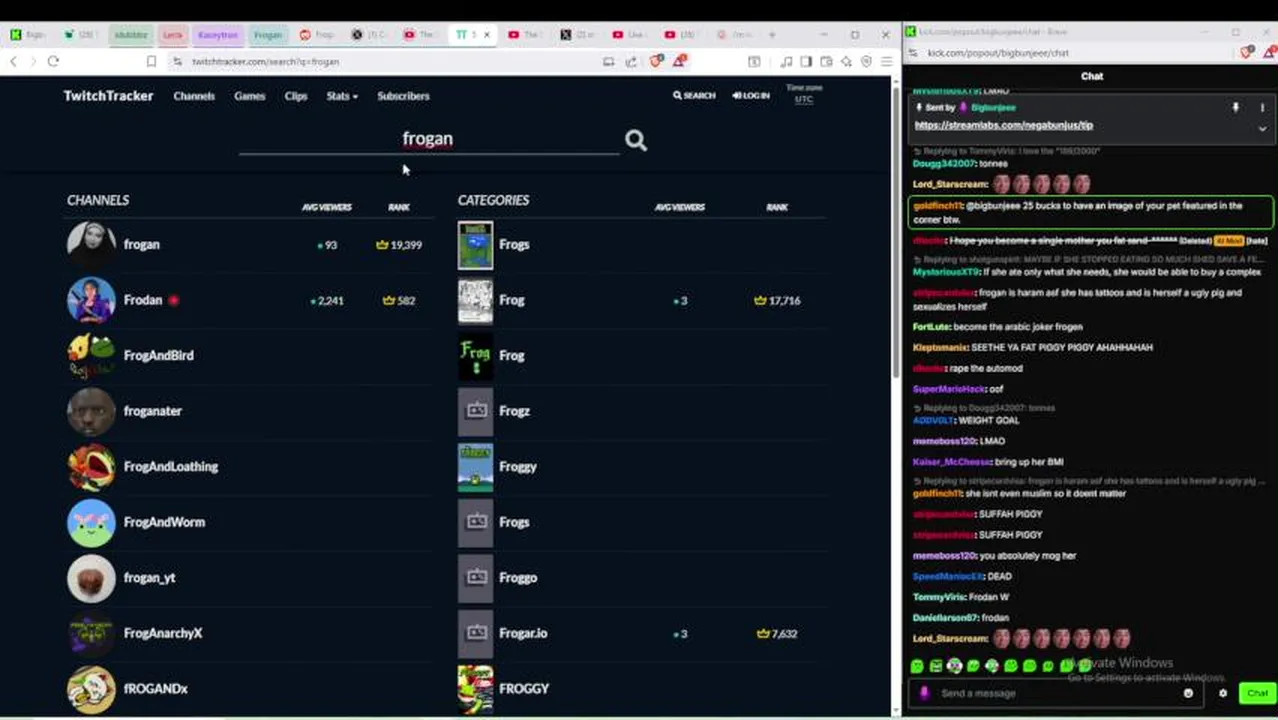
Task: Click the twitchtracker.com address bar
Action: point(380,61)
